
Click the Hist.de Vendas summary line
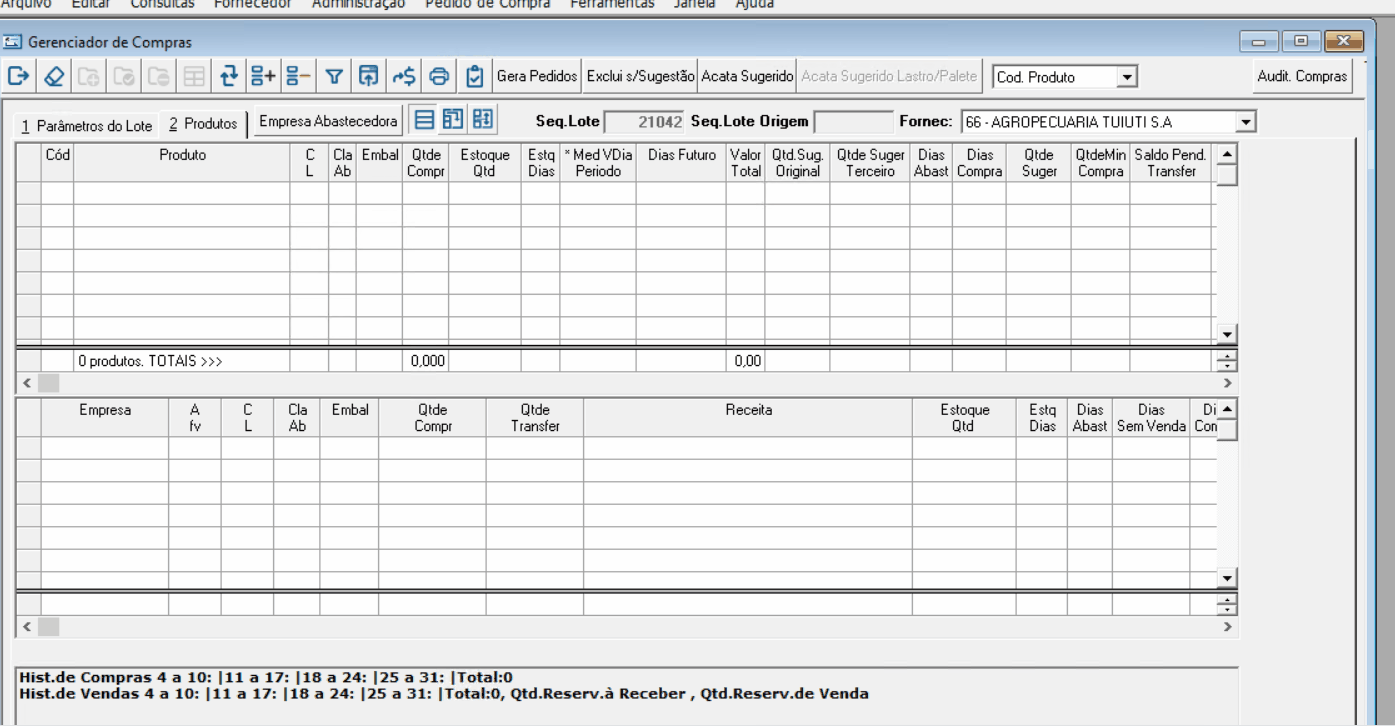444,693
